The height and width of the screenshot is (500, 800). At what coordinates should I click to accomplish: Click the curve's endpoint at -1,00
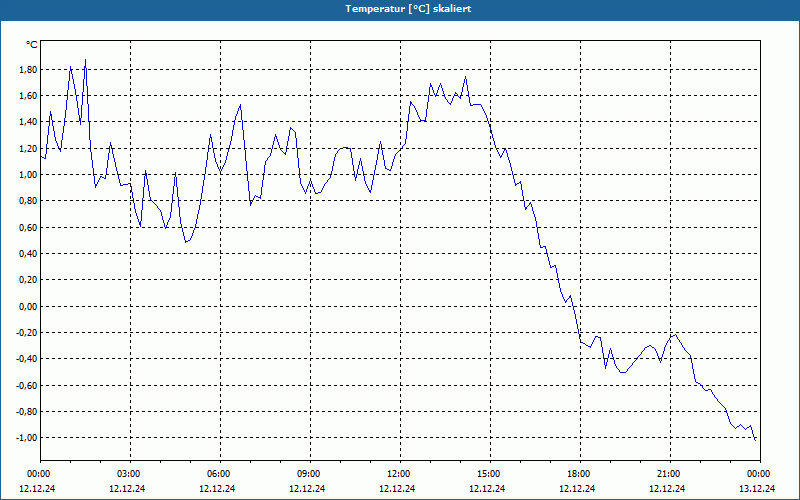click(x=755, y=440)
